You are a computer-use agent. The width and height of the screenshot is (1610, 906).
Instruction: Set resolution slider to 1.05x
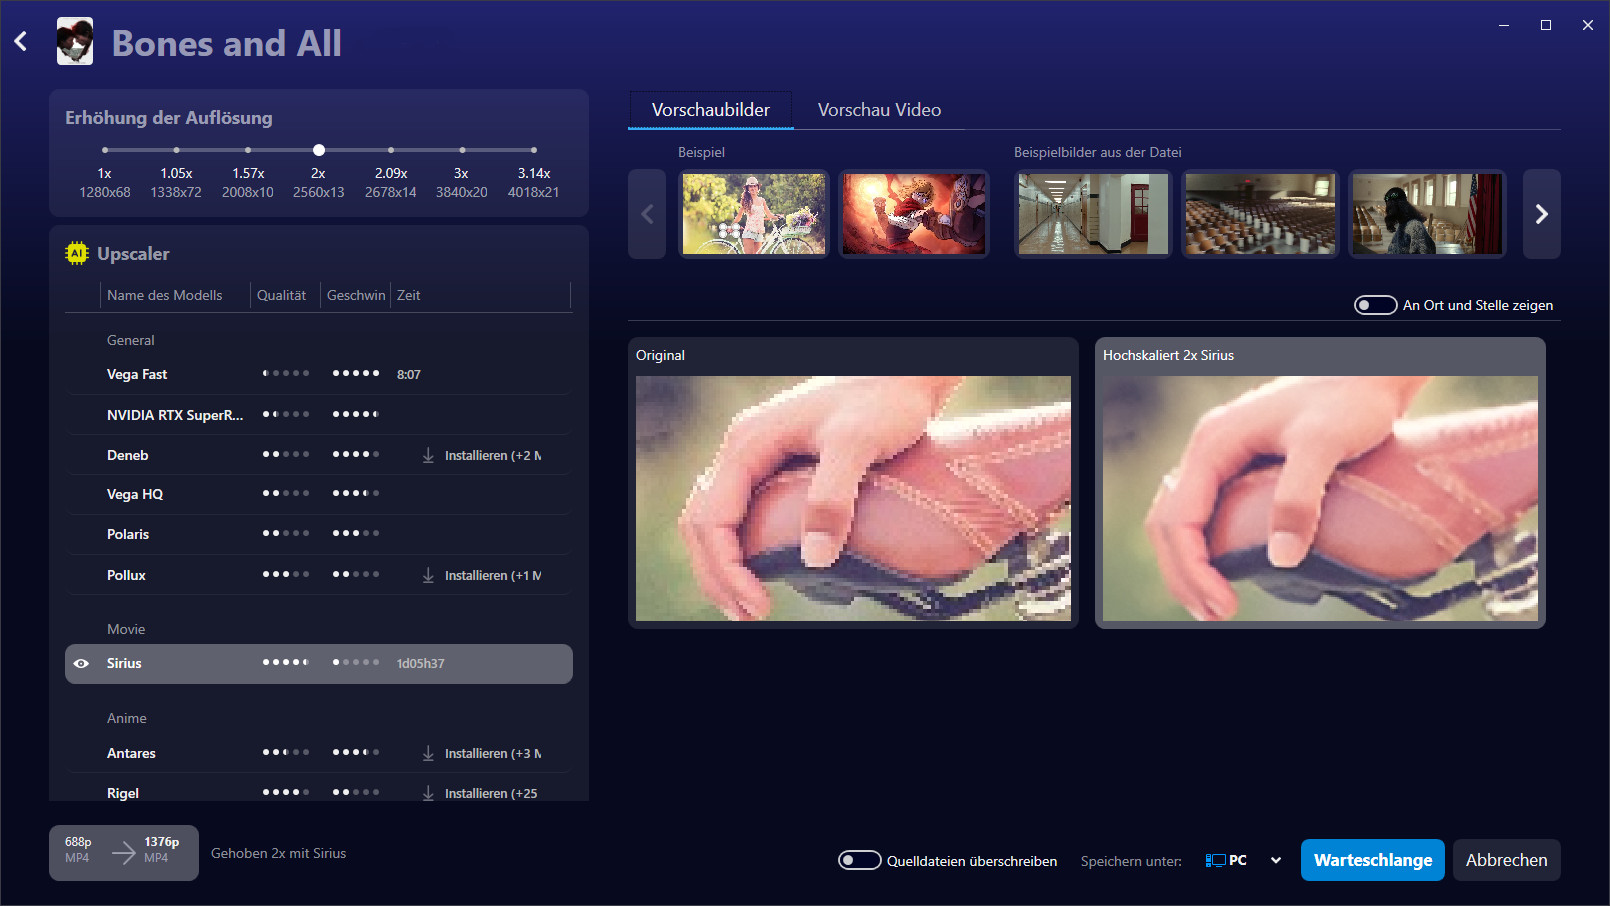click(x=176, y=150)
